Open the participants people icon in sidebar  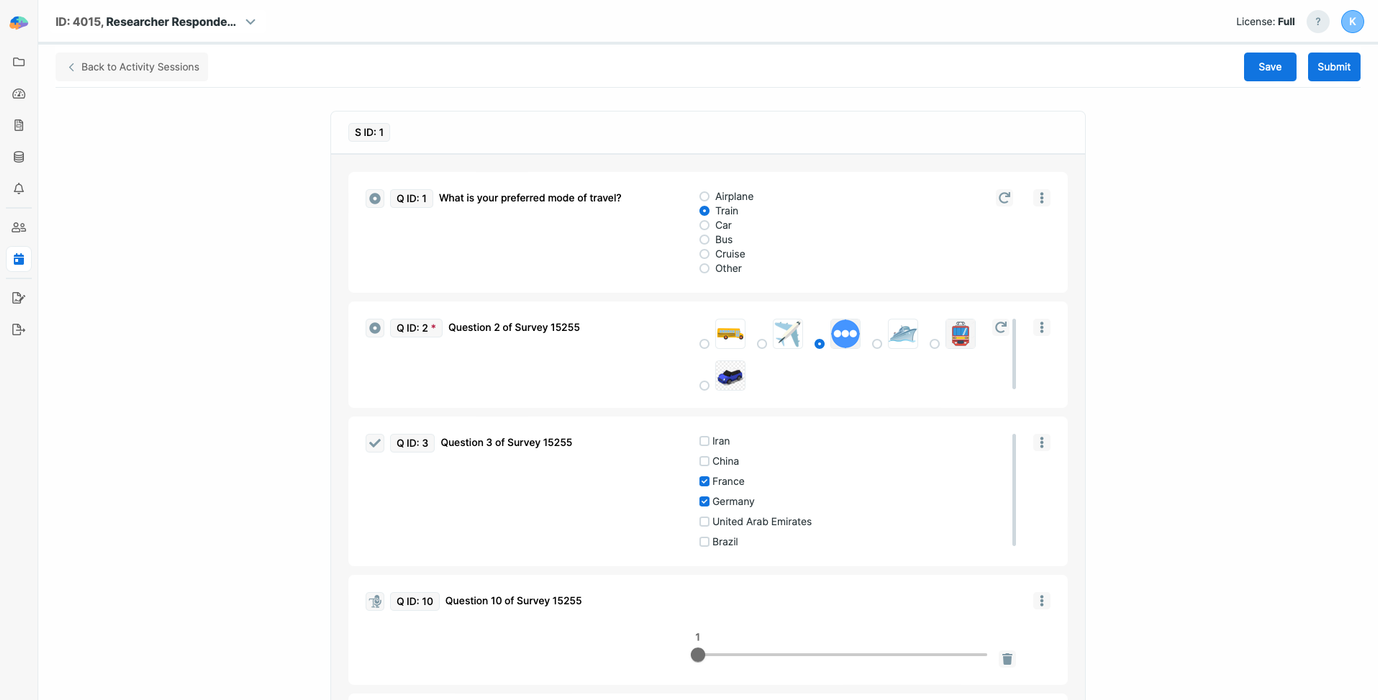[18, 228]
